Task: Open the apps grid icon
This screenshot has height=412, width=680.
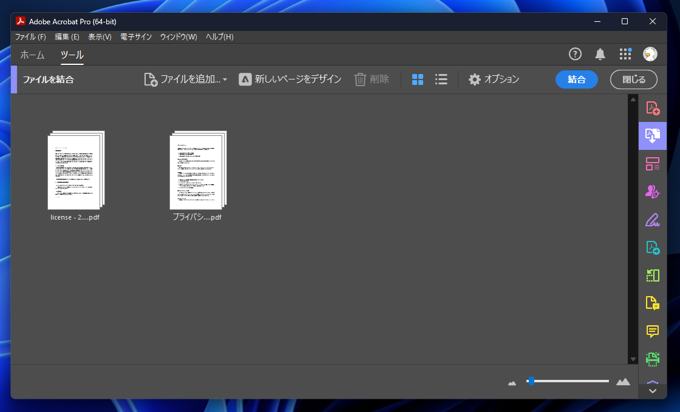Action: coord(625,54)
